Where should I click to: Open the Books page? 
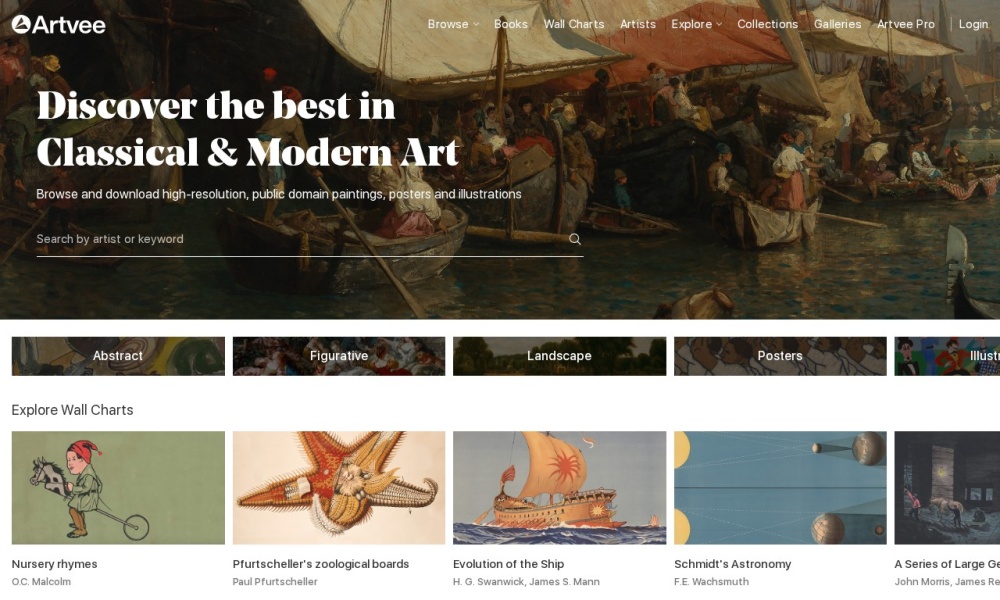point(511,24)
